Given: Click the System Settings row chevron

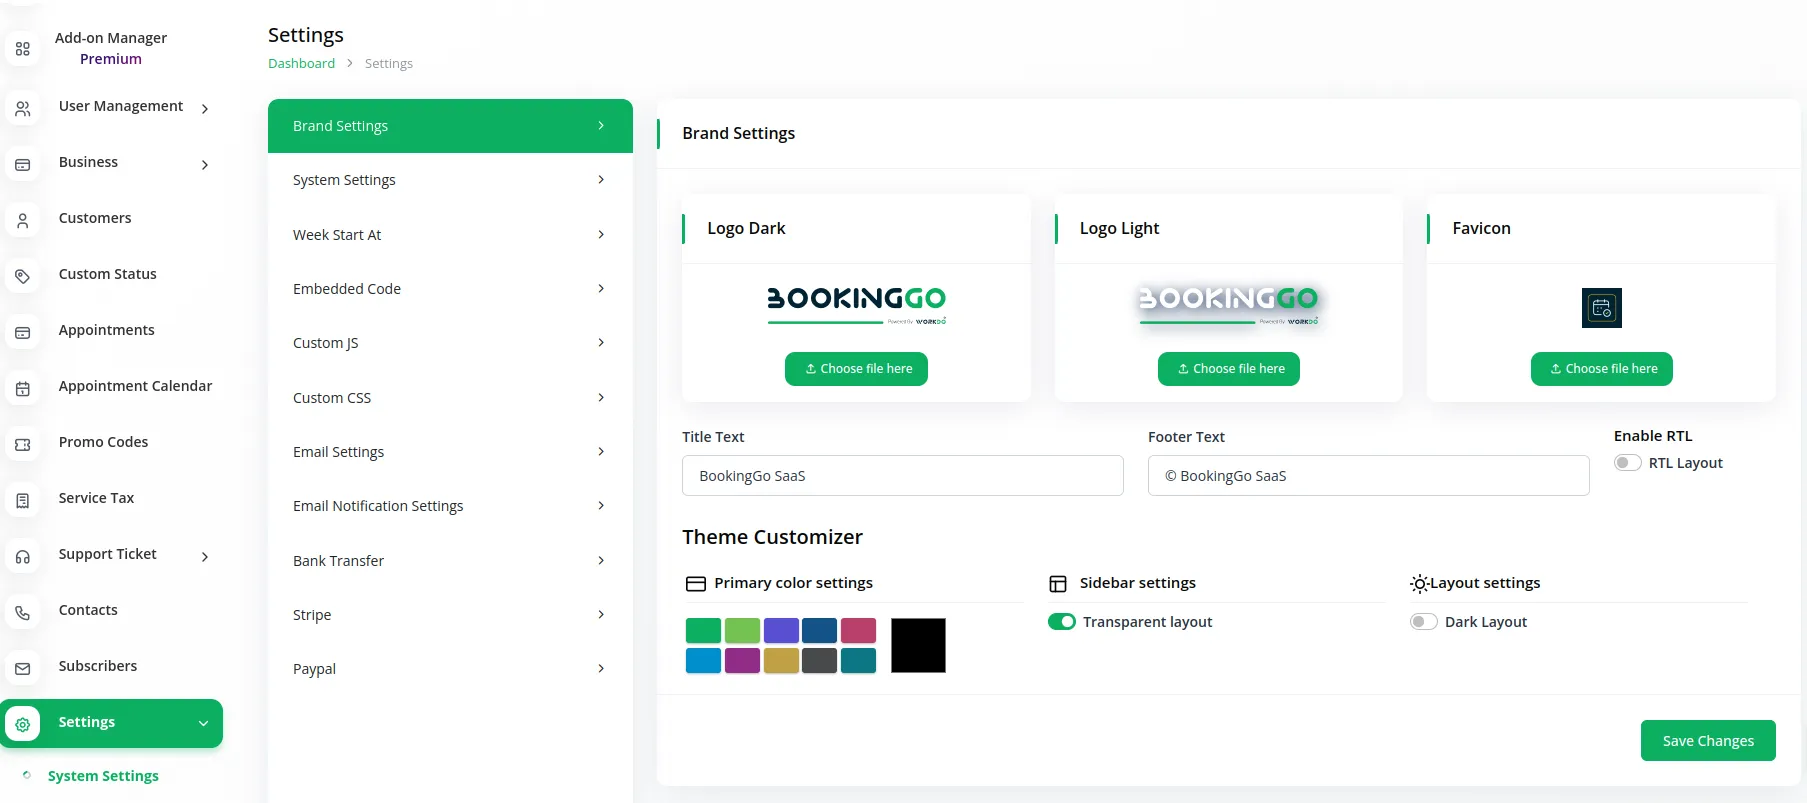Looking at the screenshot, I should point(601,180).
